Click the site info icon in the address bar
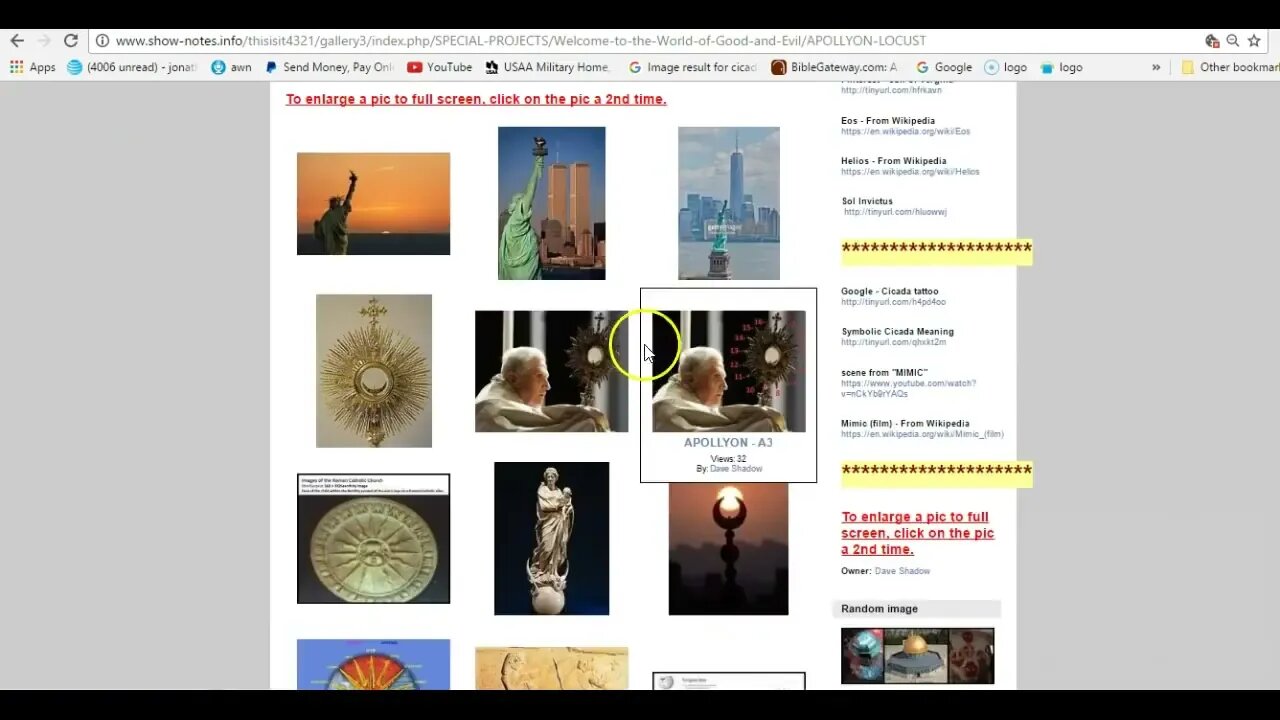Image resolution: width=1280 pixels, height=720 pixels. [x=102, y=41]
